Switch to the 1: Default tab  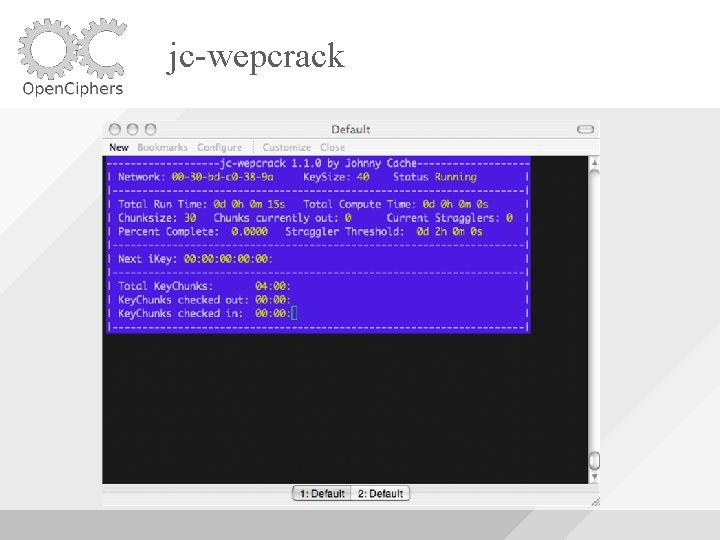coord(322,494)
